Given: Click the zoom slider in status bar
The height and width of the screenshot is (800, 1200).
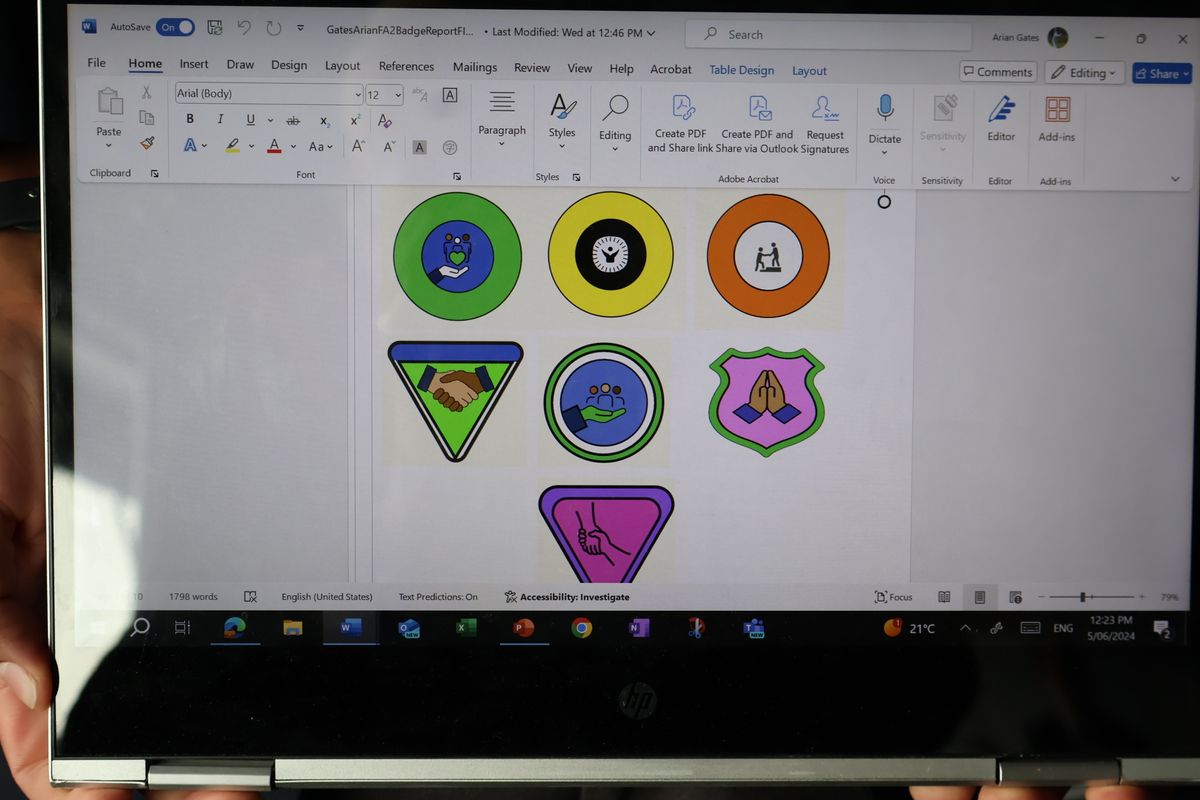Looking at the screenshot, I should tap(1082, 597).
